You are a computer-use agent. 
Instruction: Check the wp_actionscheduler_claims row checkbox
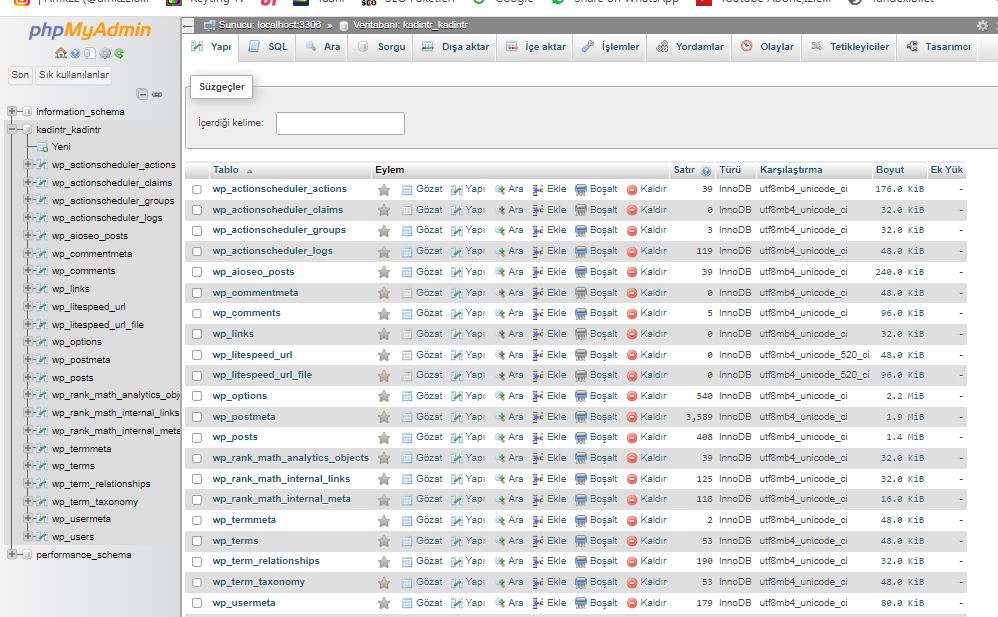(x=197, y=210)
